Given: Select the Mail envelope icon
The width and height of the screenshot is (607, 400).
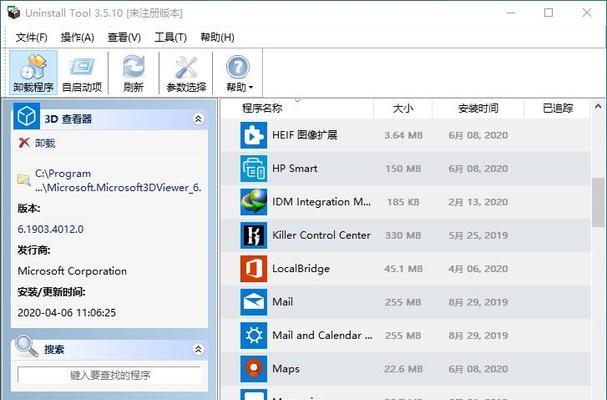Looking at the screenshot, I should 254,302.
